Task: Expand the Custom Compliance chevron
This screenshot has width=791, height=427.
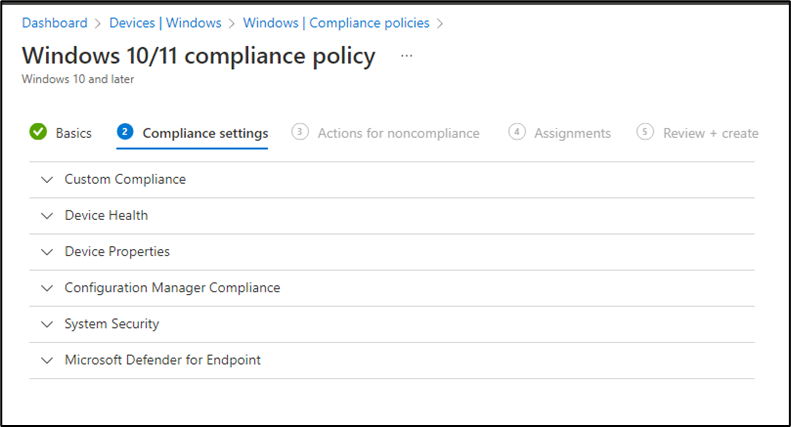Action: [47, 180]
